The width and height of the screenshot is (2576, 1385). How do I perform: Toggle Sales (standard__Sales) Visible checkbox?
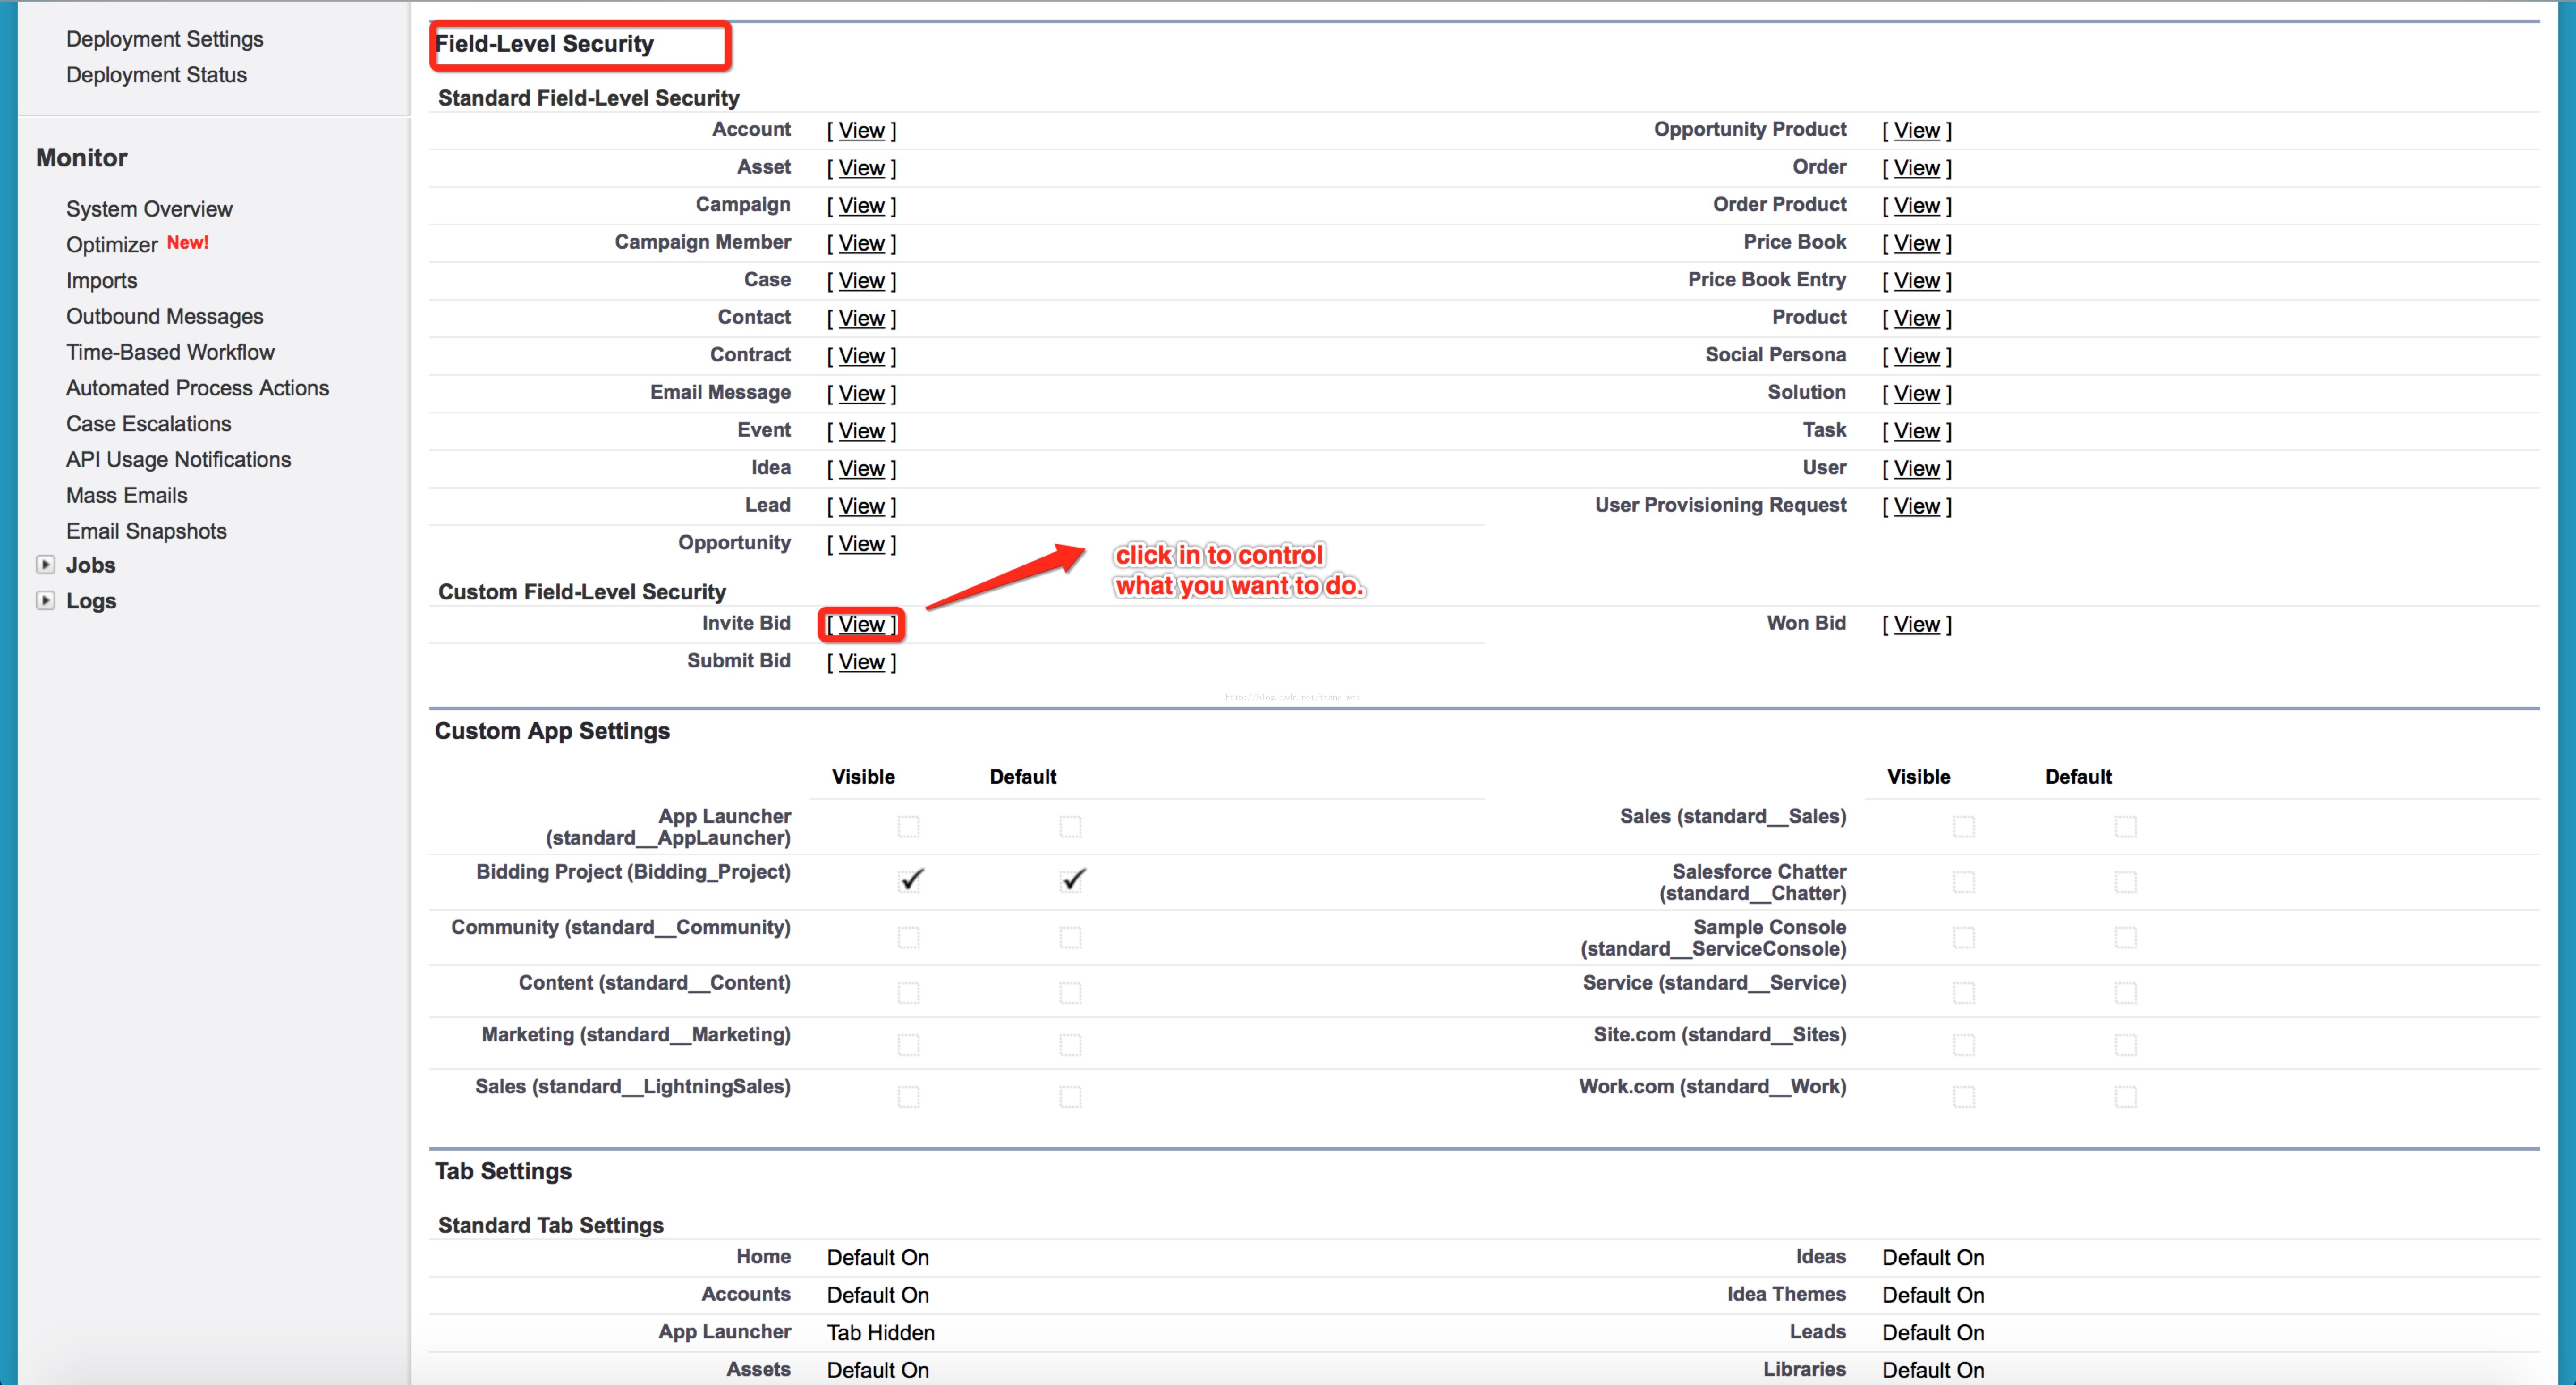(x=1964, y=827)
